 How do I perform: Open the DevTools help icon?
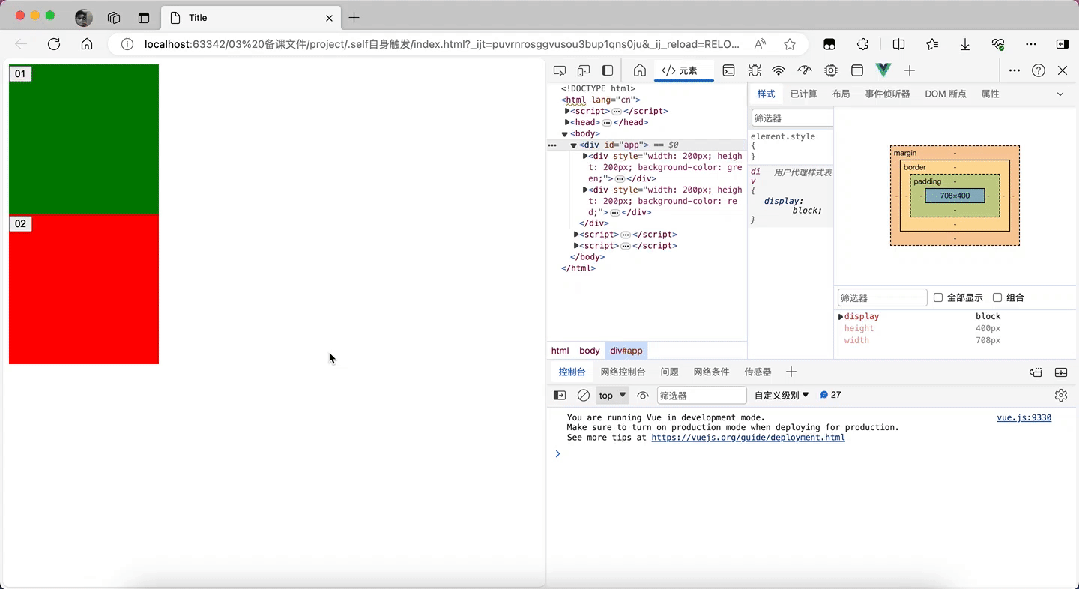[x=1038, y=70]
